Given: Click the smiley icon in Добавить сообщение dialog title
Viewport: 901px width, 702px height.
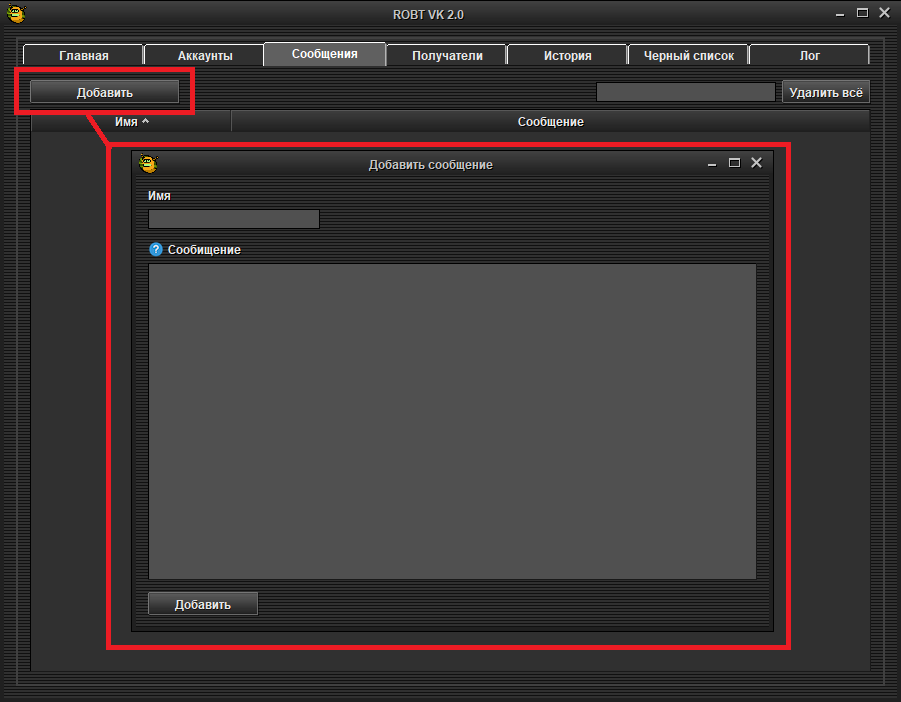Looking at the screenshot, I should tap(148, 164).
